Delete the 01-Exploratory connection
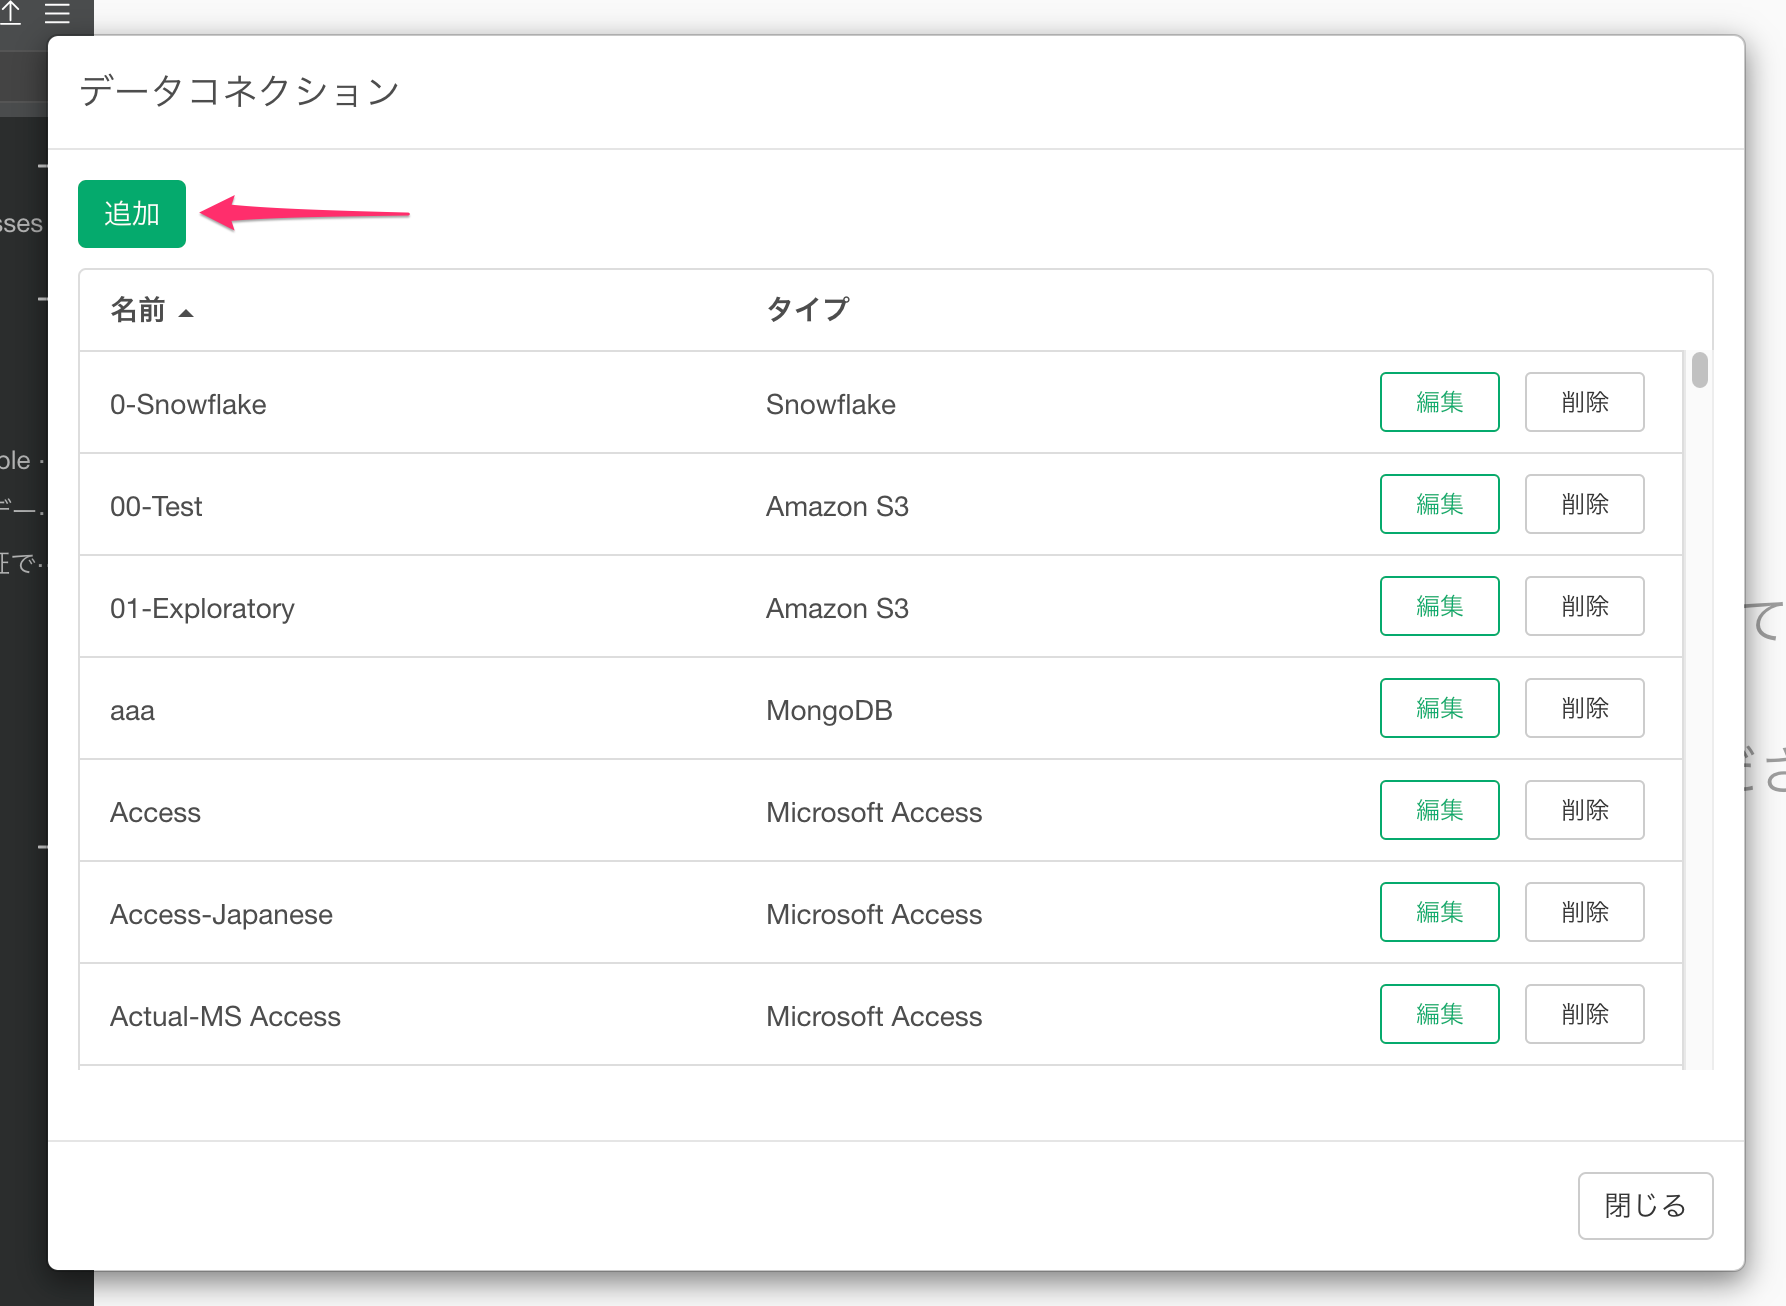Image resolution: width=1786 pixels, height=1306 pixels. 1584,606
